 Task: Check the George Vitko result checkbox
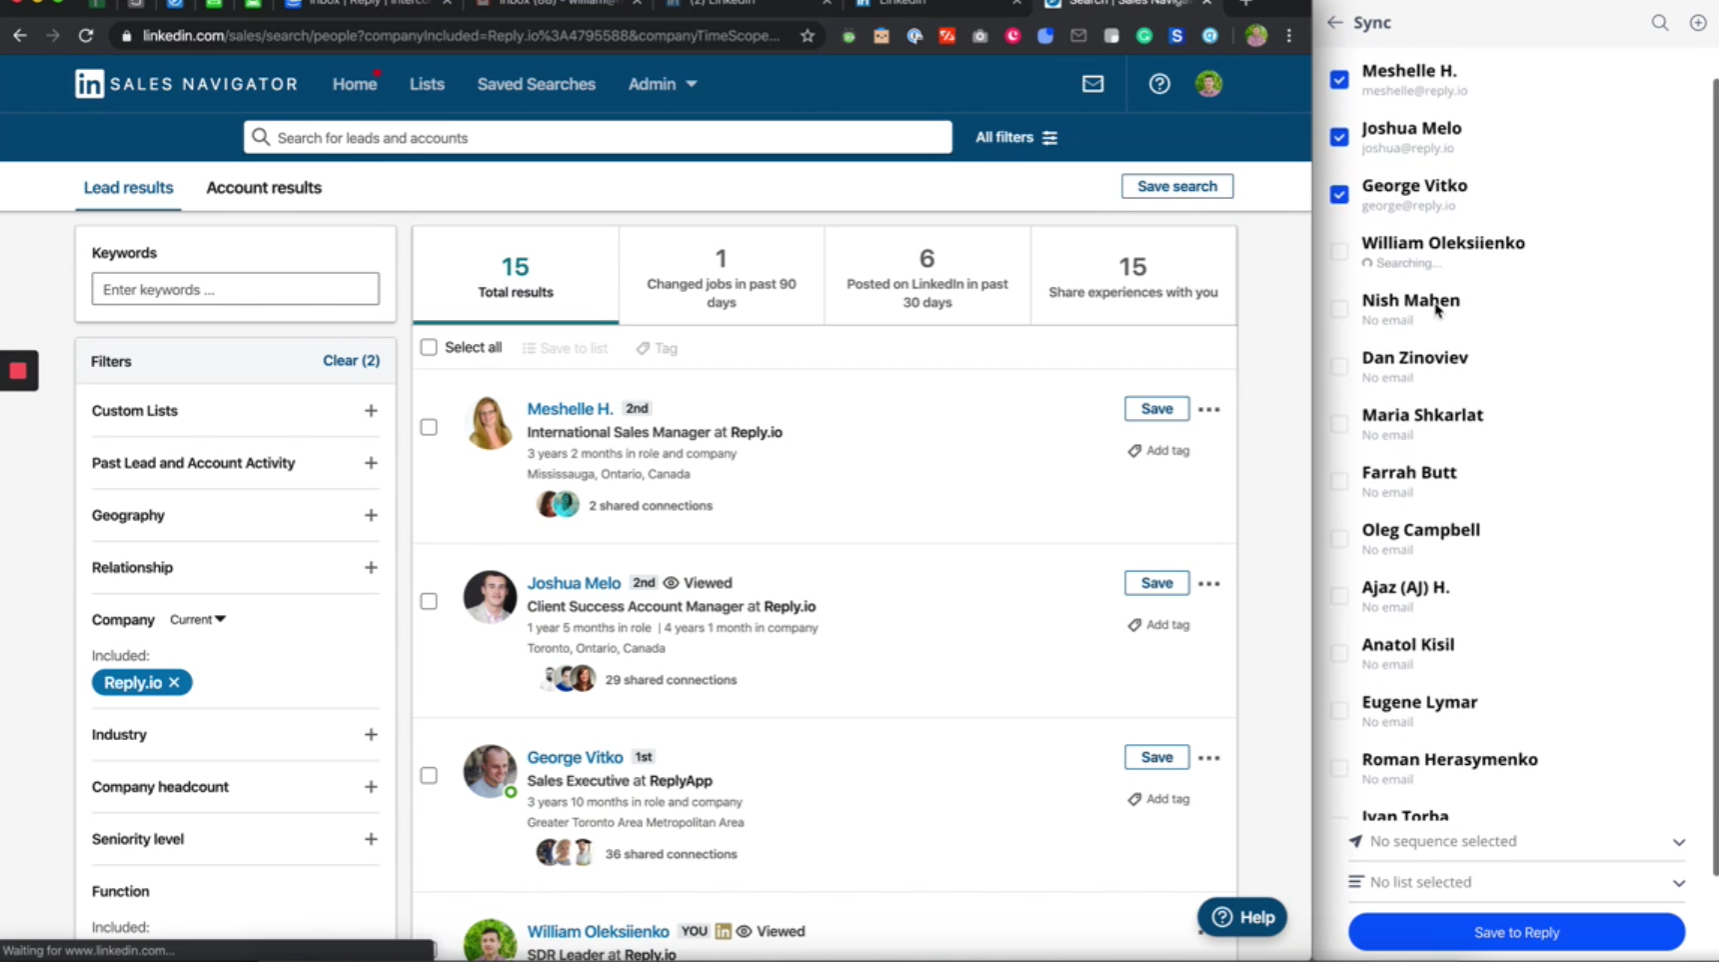(x=429, y=775)
